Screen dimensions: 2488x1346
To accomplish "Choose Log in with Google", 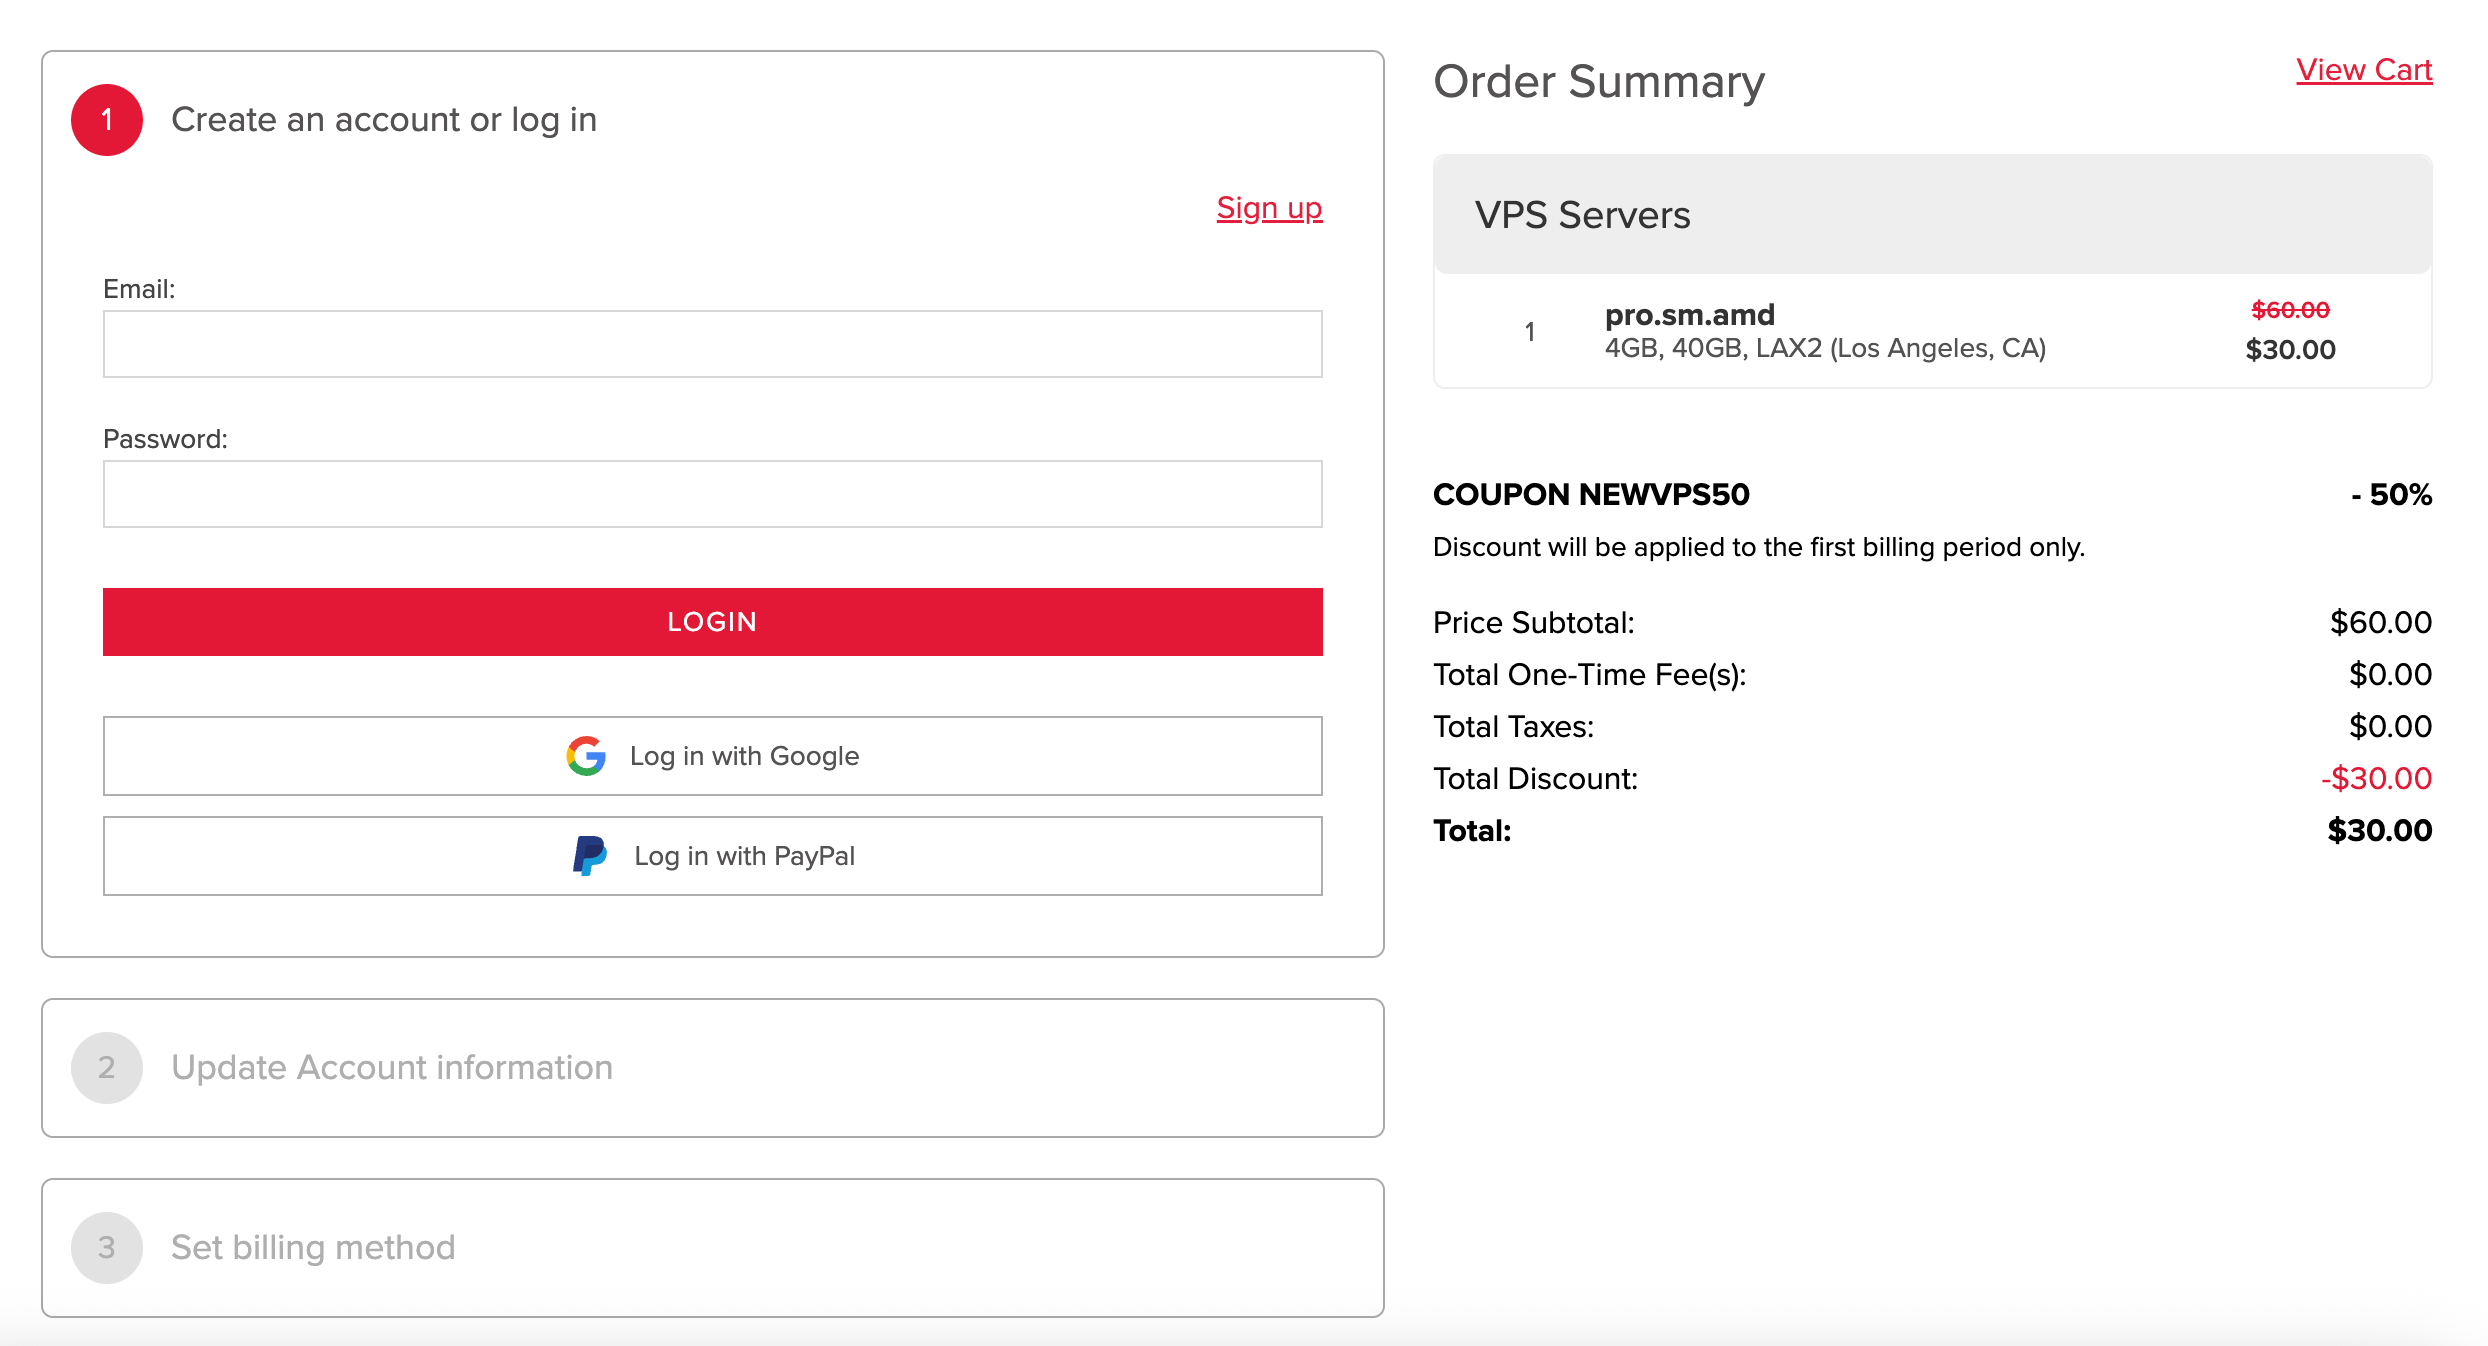I will [713, 756].
